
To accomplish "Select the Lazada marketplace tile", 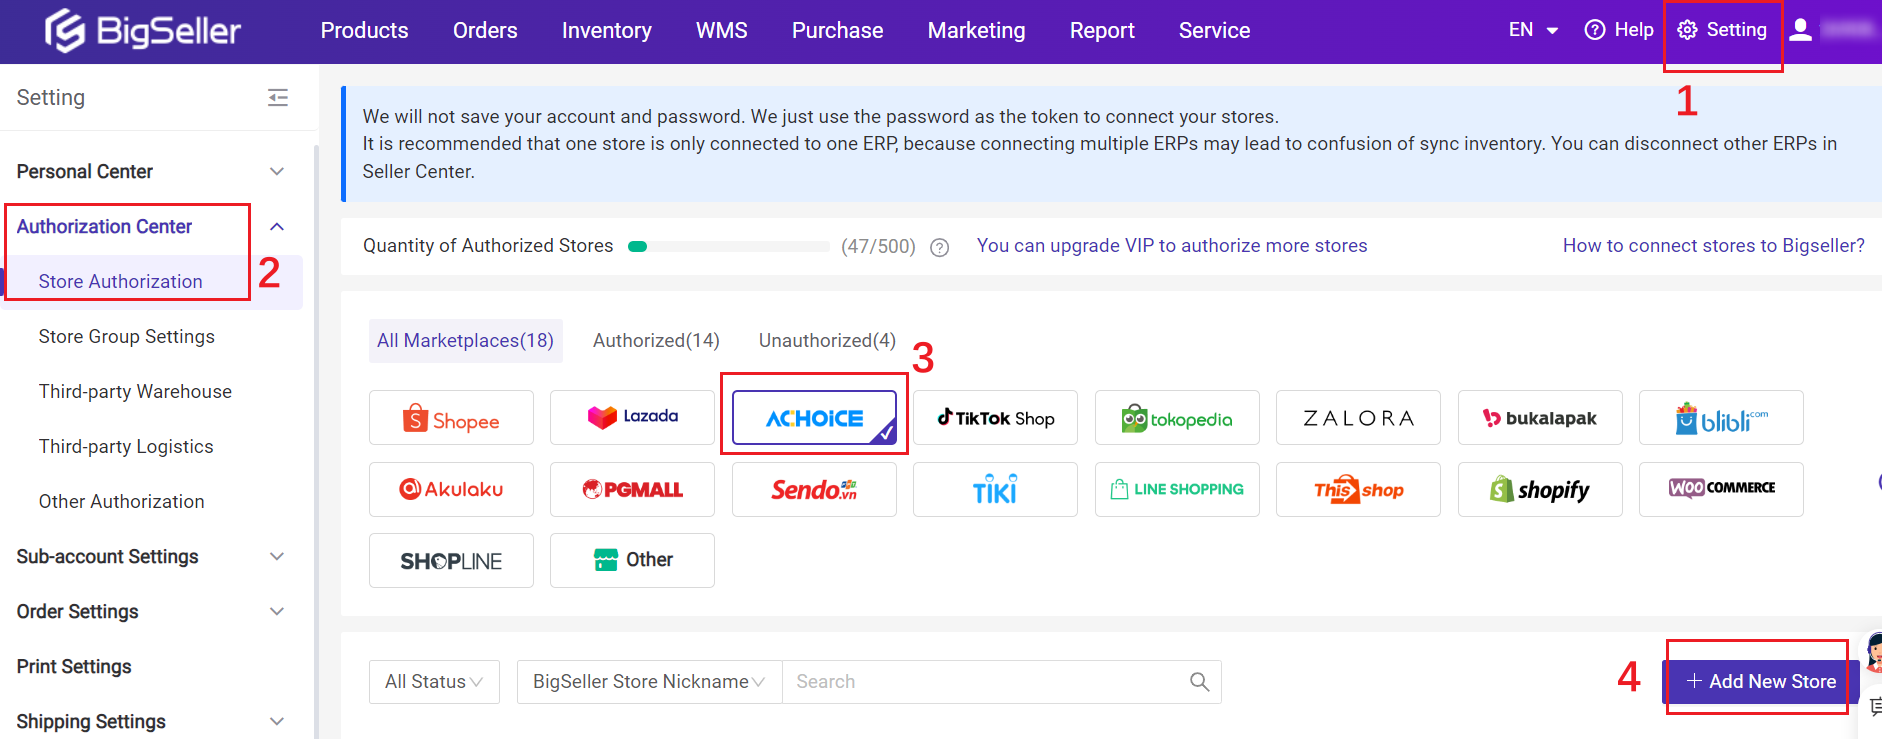I will click(632, 418).
